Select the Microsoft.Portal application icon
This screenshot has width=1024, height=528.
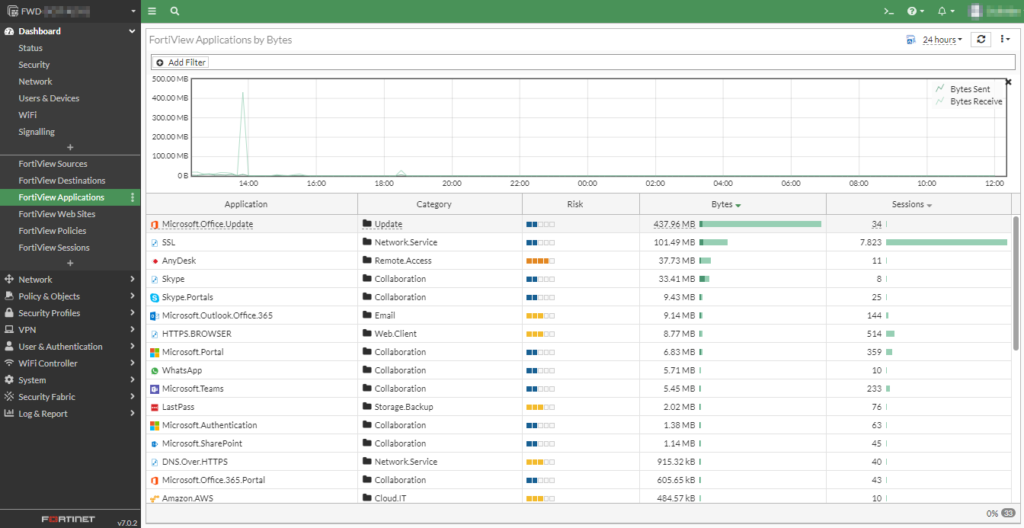(x=155, y=352)
